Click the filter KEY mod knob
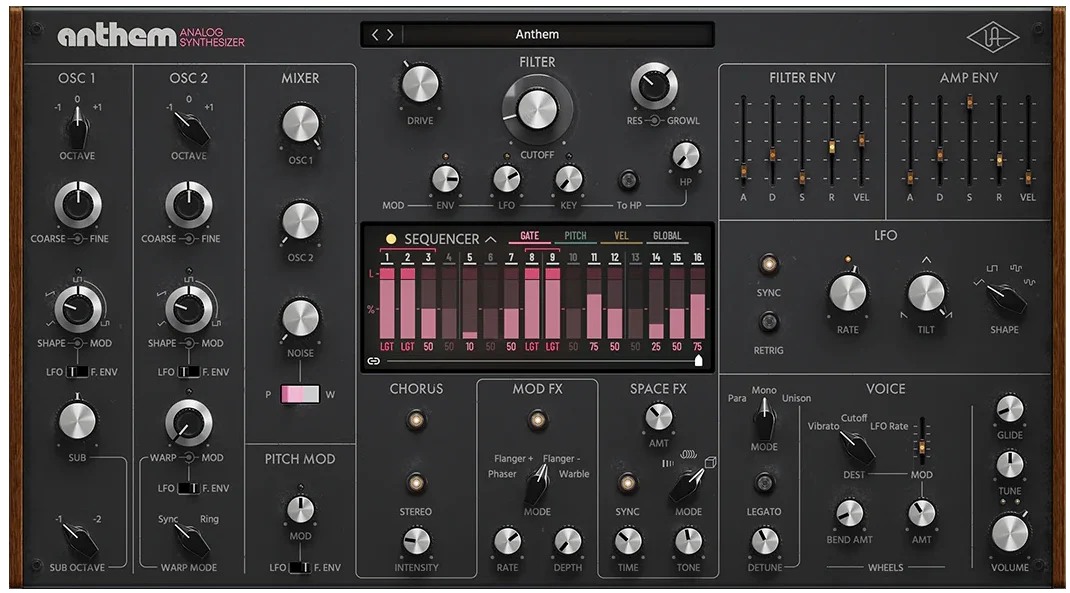1070x593 pixels. coord(568,180)
